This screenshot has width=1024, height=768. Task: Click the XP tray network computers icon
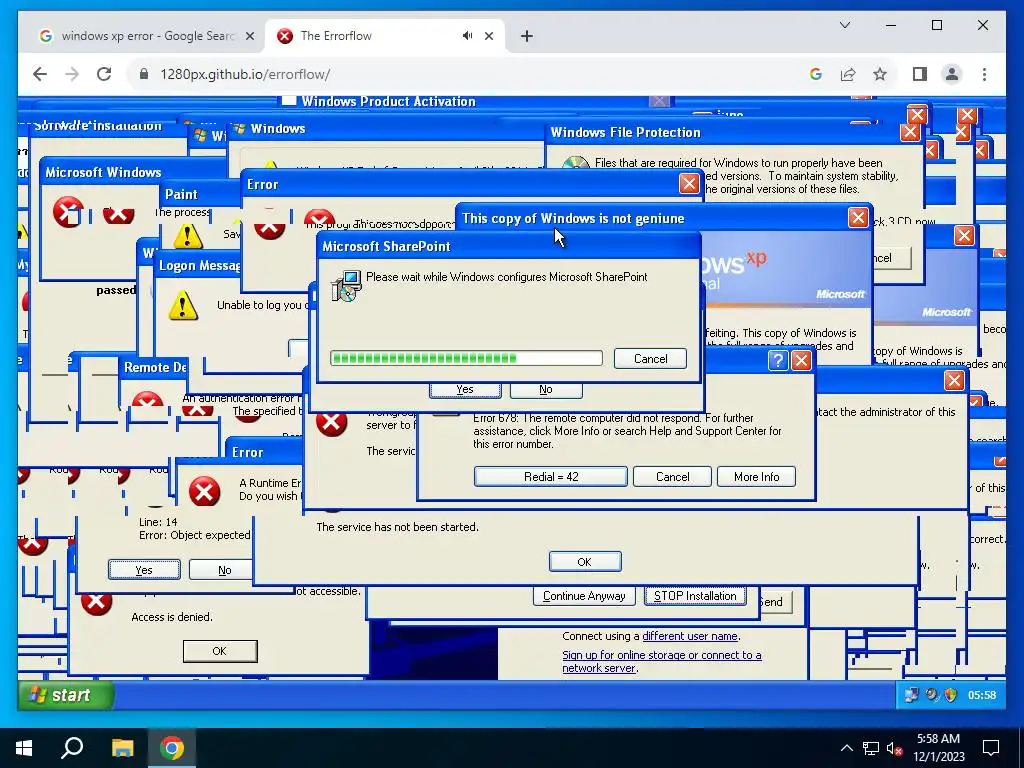tap(911, 696)
